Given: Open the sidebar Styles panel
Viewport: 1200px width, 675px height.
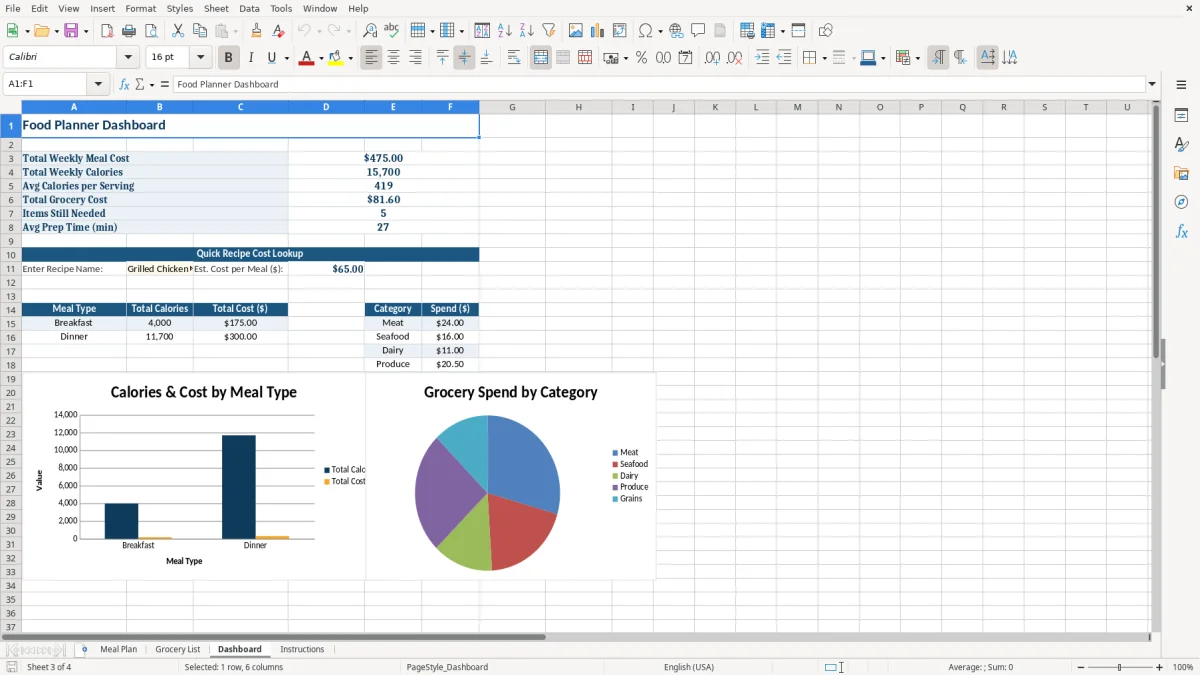Looking at the screenshot, I should coord(1181,144).
